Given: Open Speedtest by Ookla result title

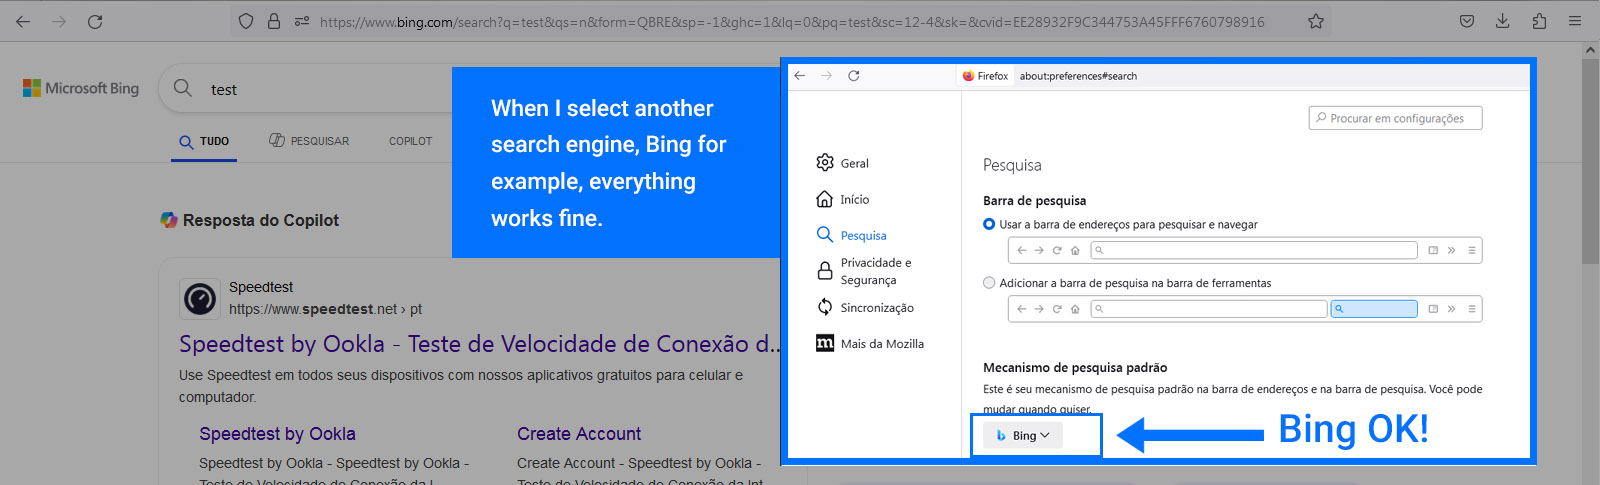Looking at the screenshot, I should pos(479,344).
